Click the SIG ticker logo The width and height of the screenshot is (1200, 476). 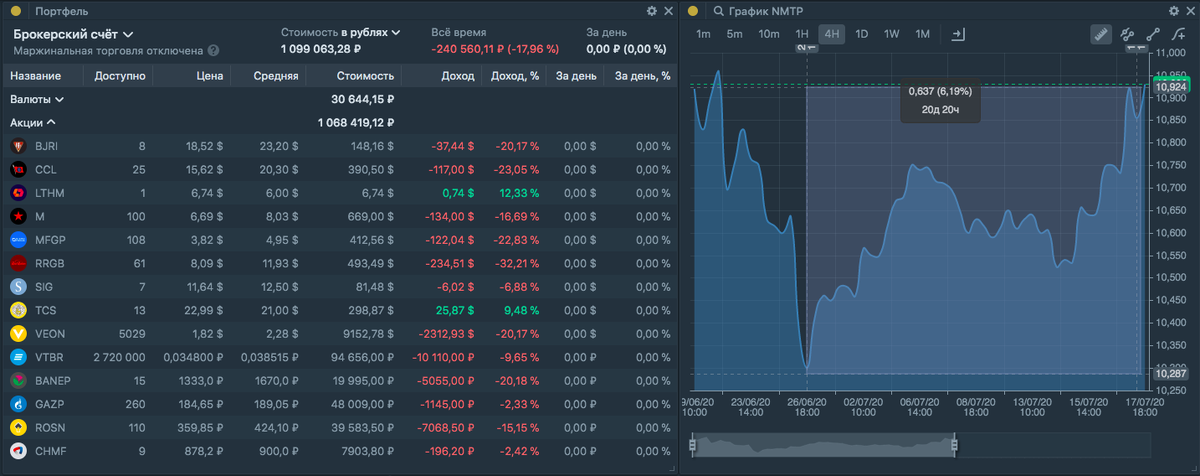pyautogui.click(x=18, y=287)
